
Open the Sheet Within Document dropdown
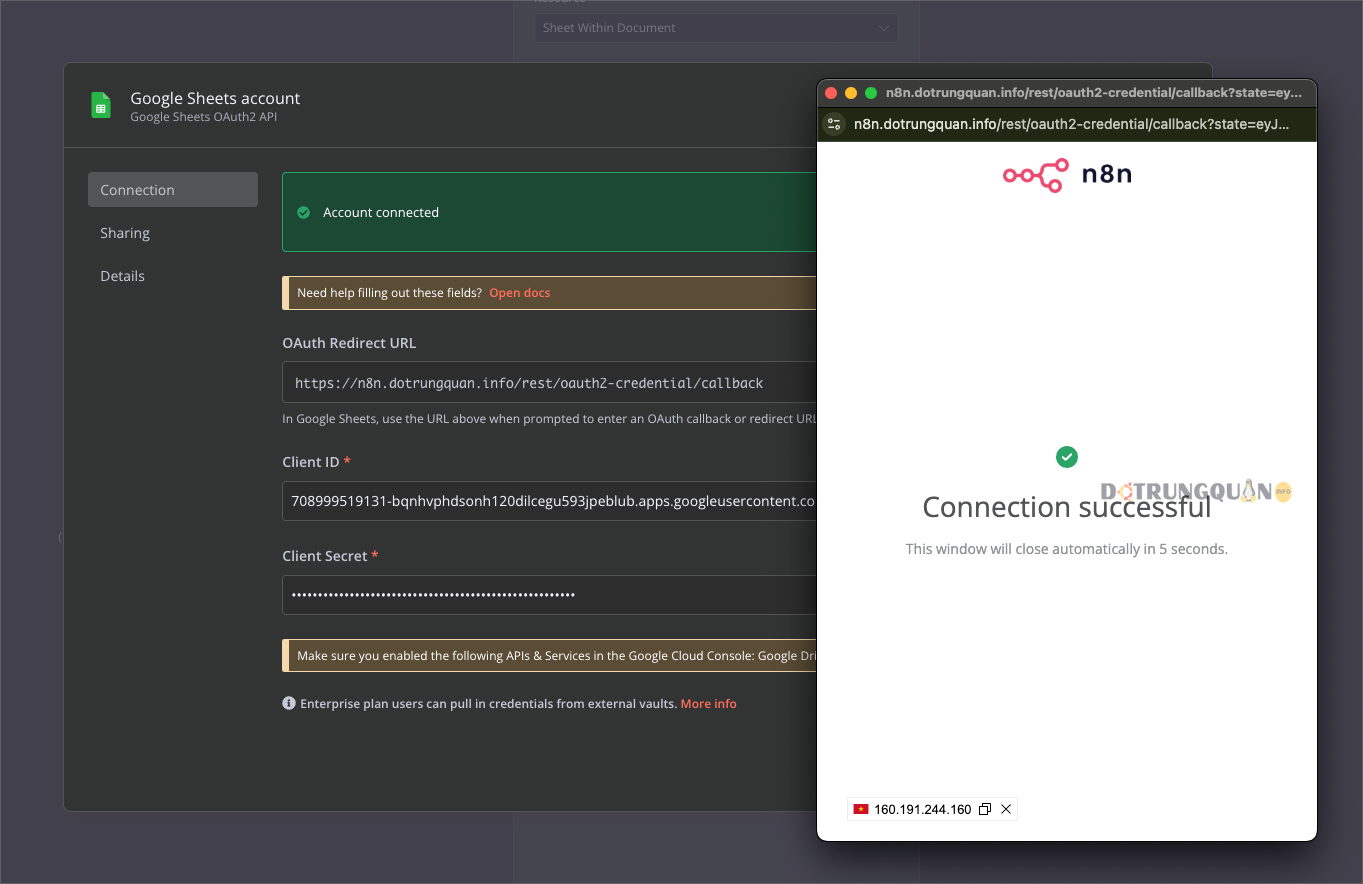[x=715, y=28]
